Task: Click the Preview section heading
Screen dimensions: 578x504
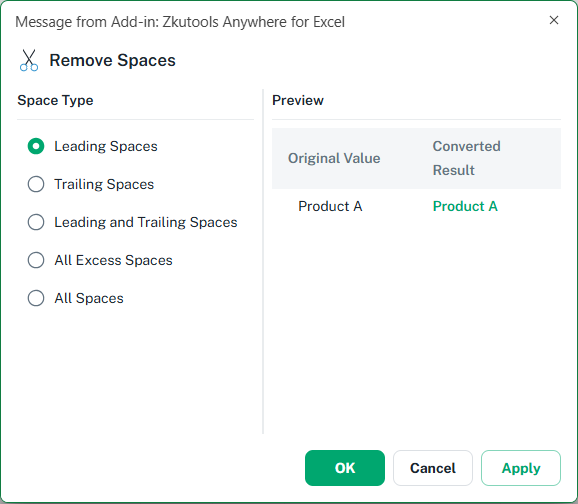Action: coord(298,100)
